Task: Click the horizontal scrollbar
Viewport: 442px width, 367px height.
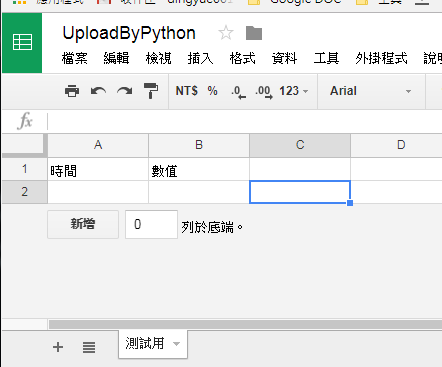Action: (245, 324)
